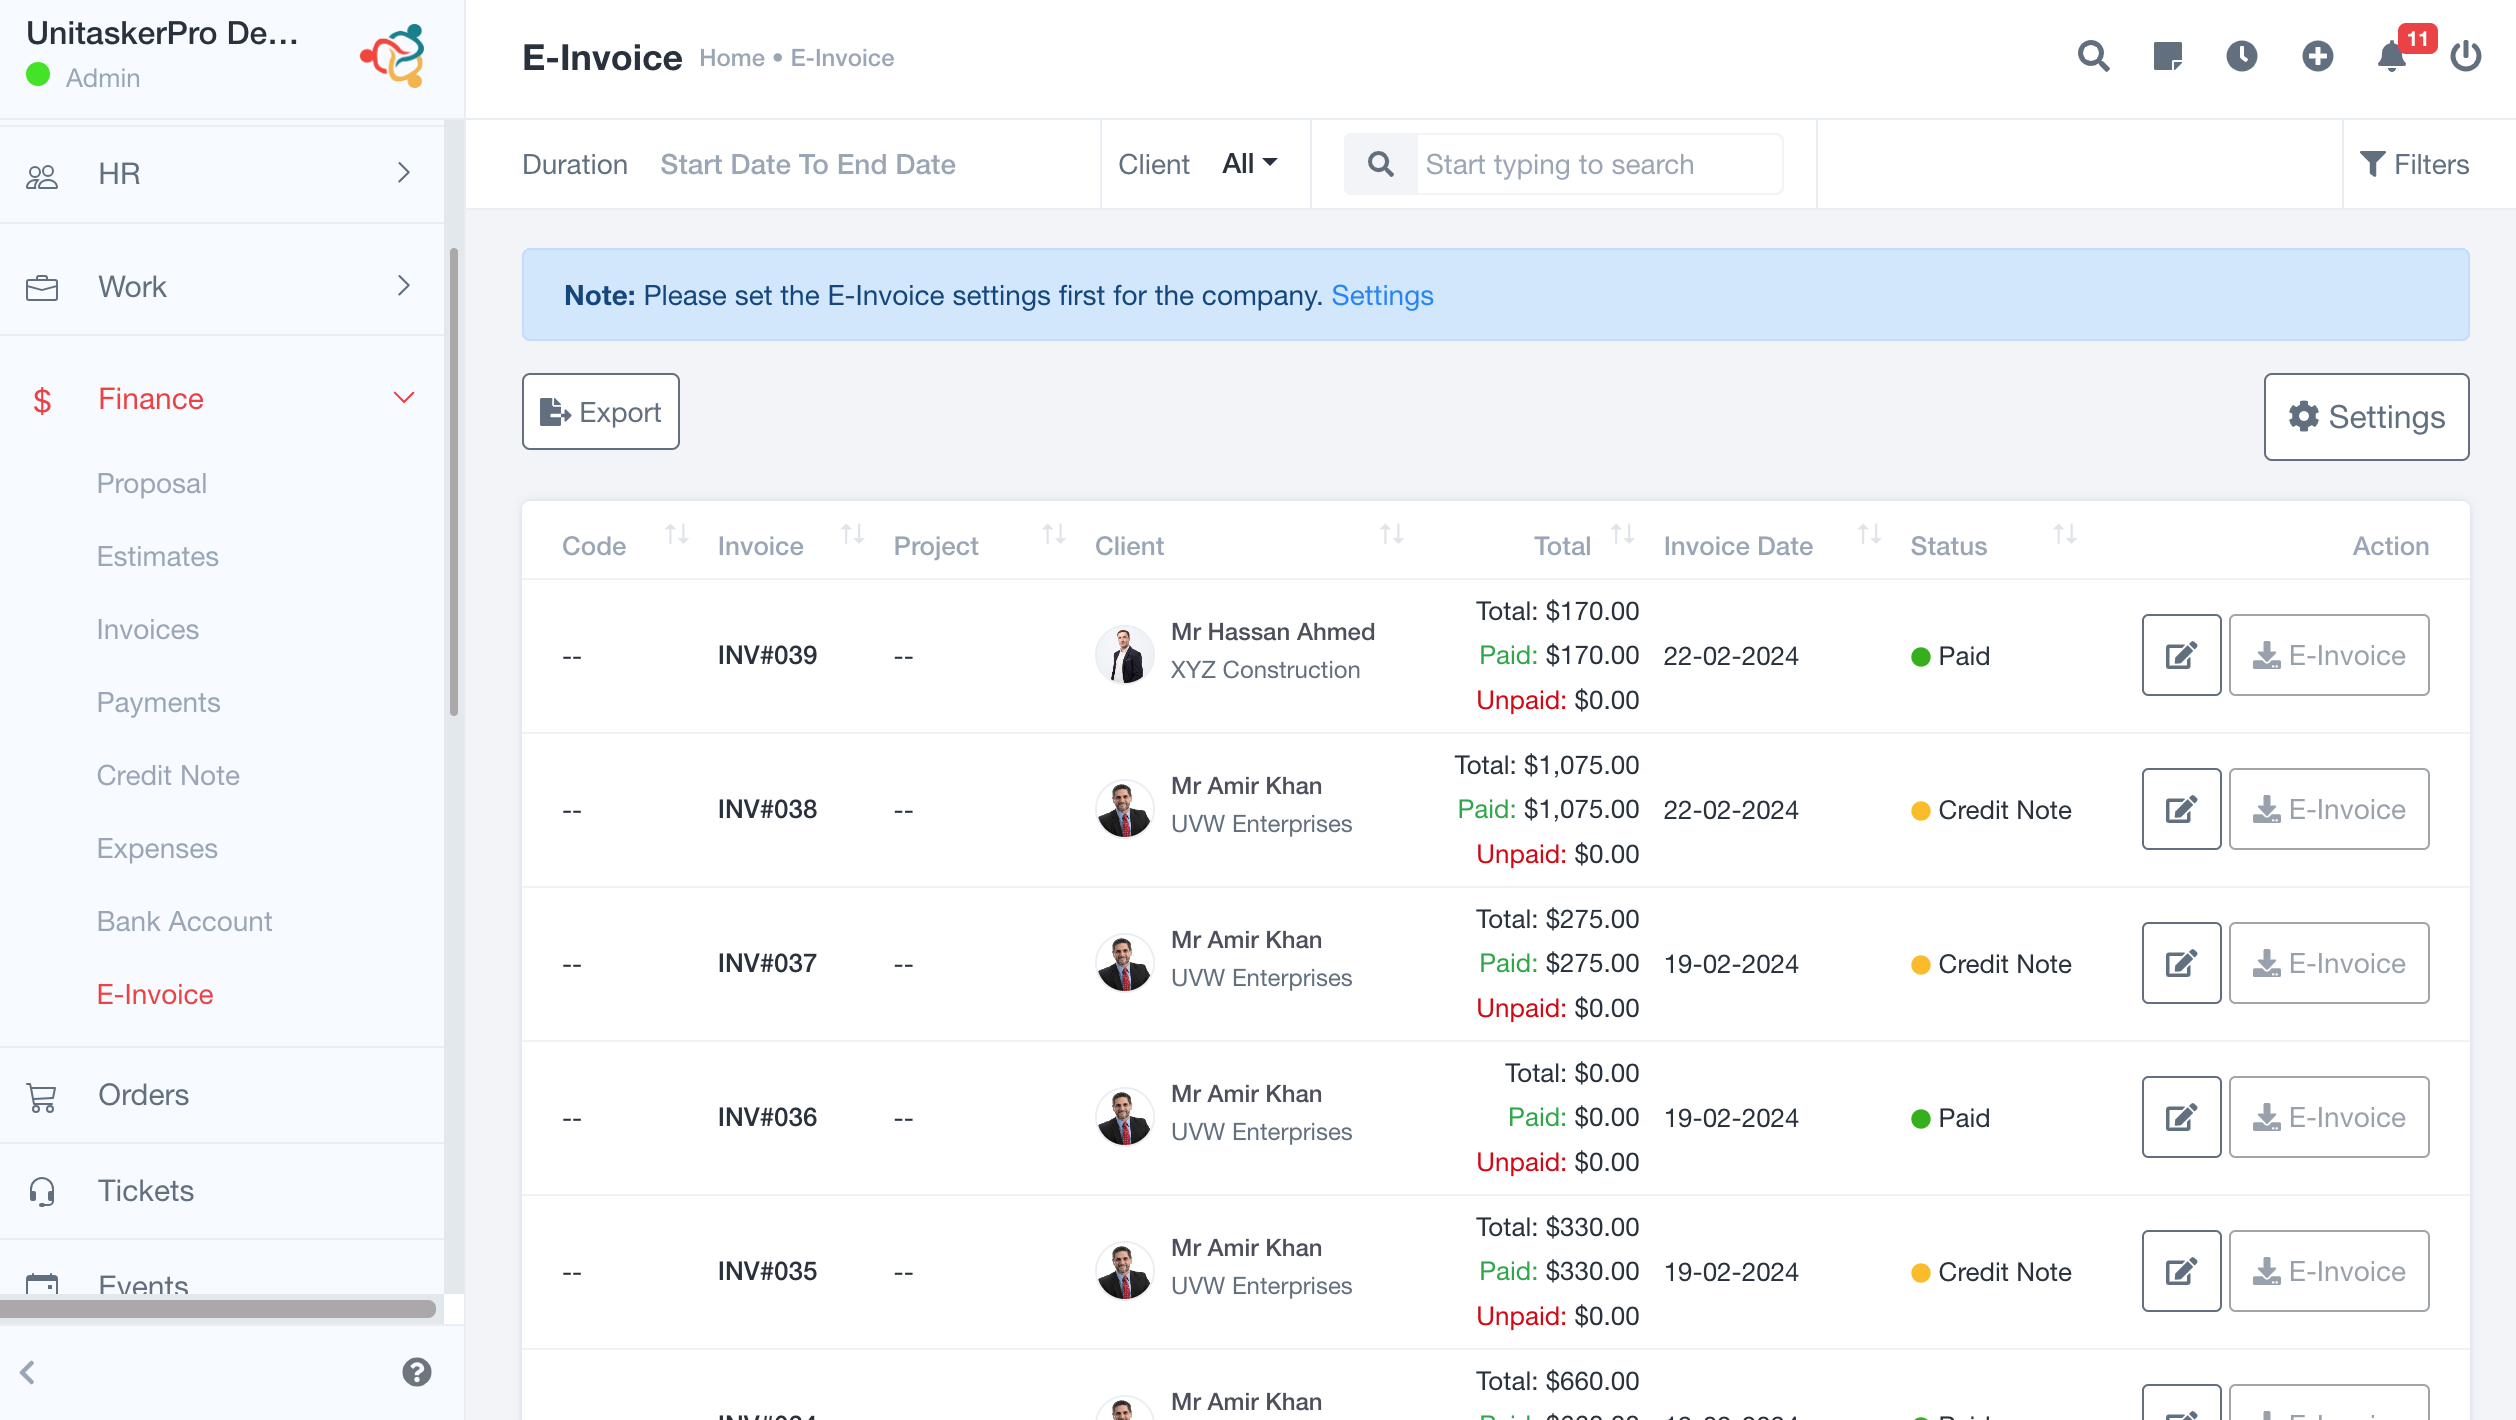The height and width of the screenshot is (1420, 2516).
Task: Sort table by Project column arrows
Action: (x=1054, y=534)
